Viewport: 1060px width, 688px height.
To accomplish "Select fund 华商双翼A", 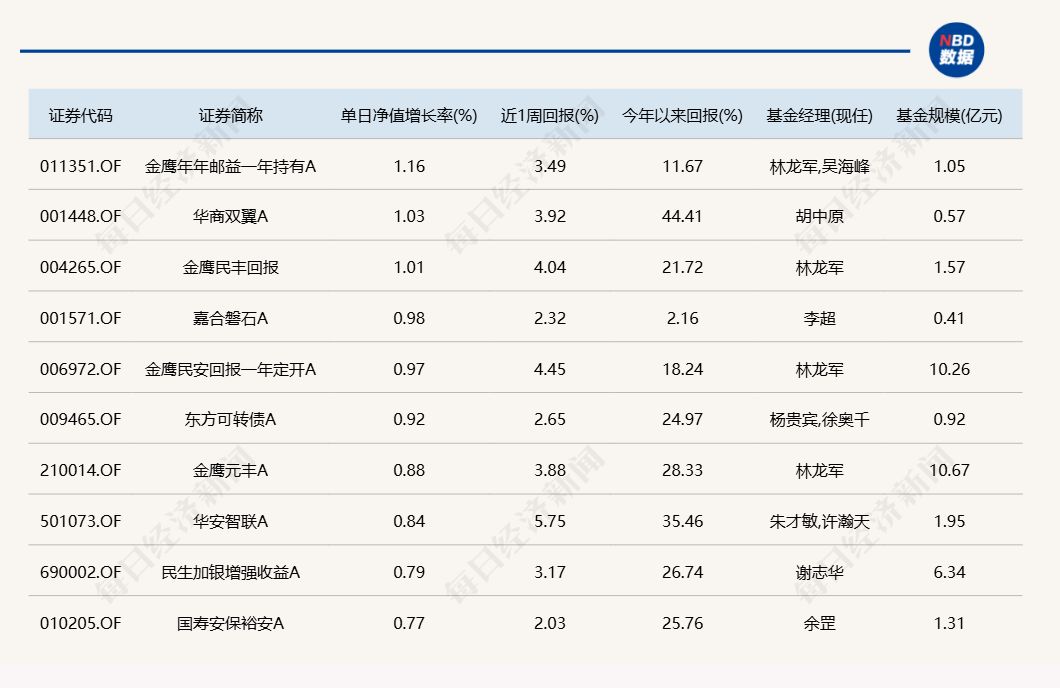I will 230,216.
